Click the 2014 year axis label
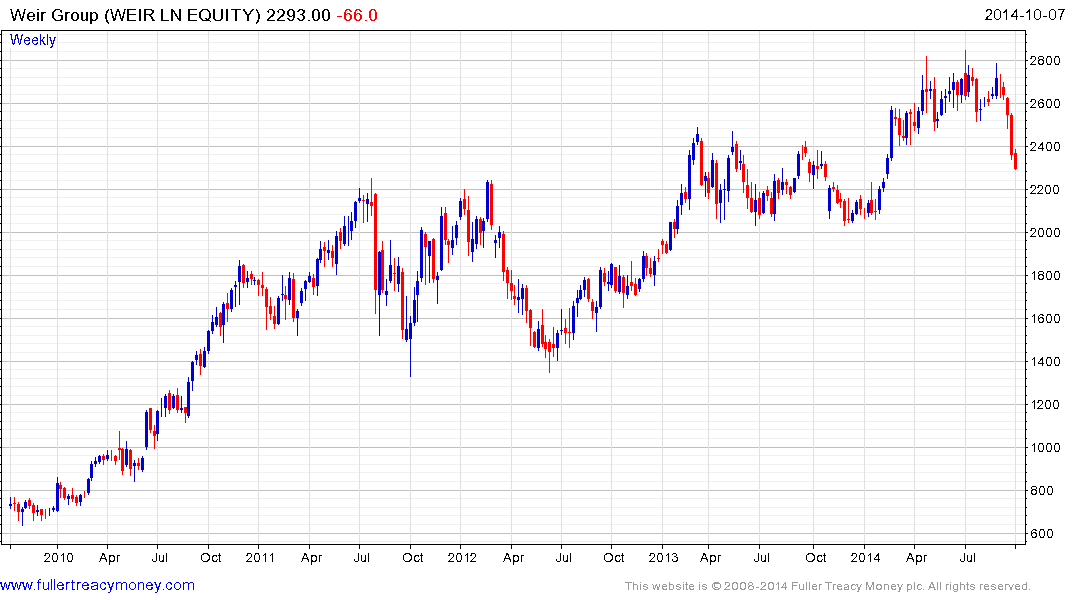The height and width of the screenshot is (600, 1075). [865, 557]
